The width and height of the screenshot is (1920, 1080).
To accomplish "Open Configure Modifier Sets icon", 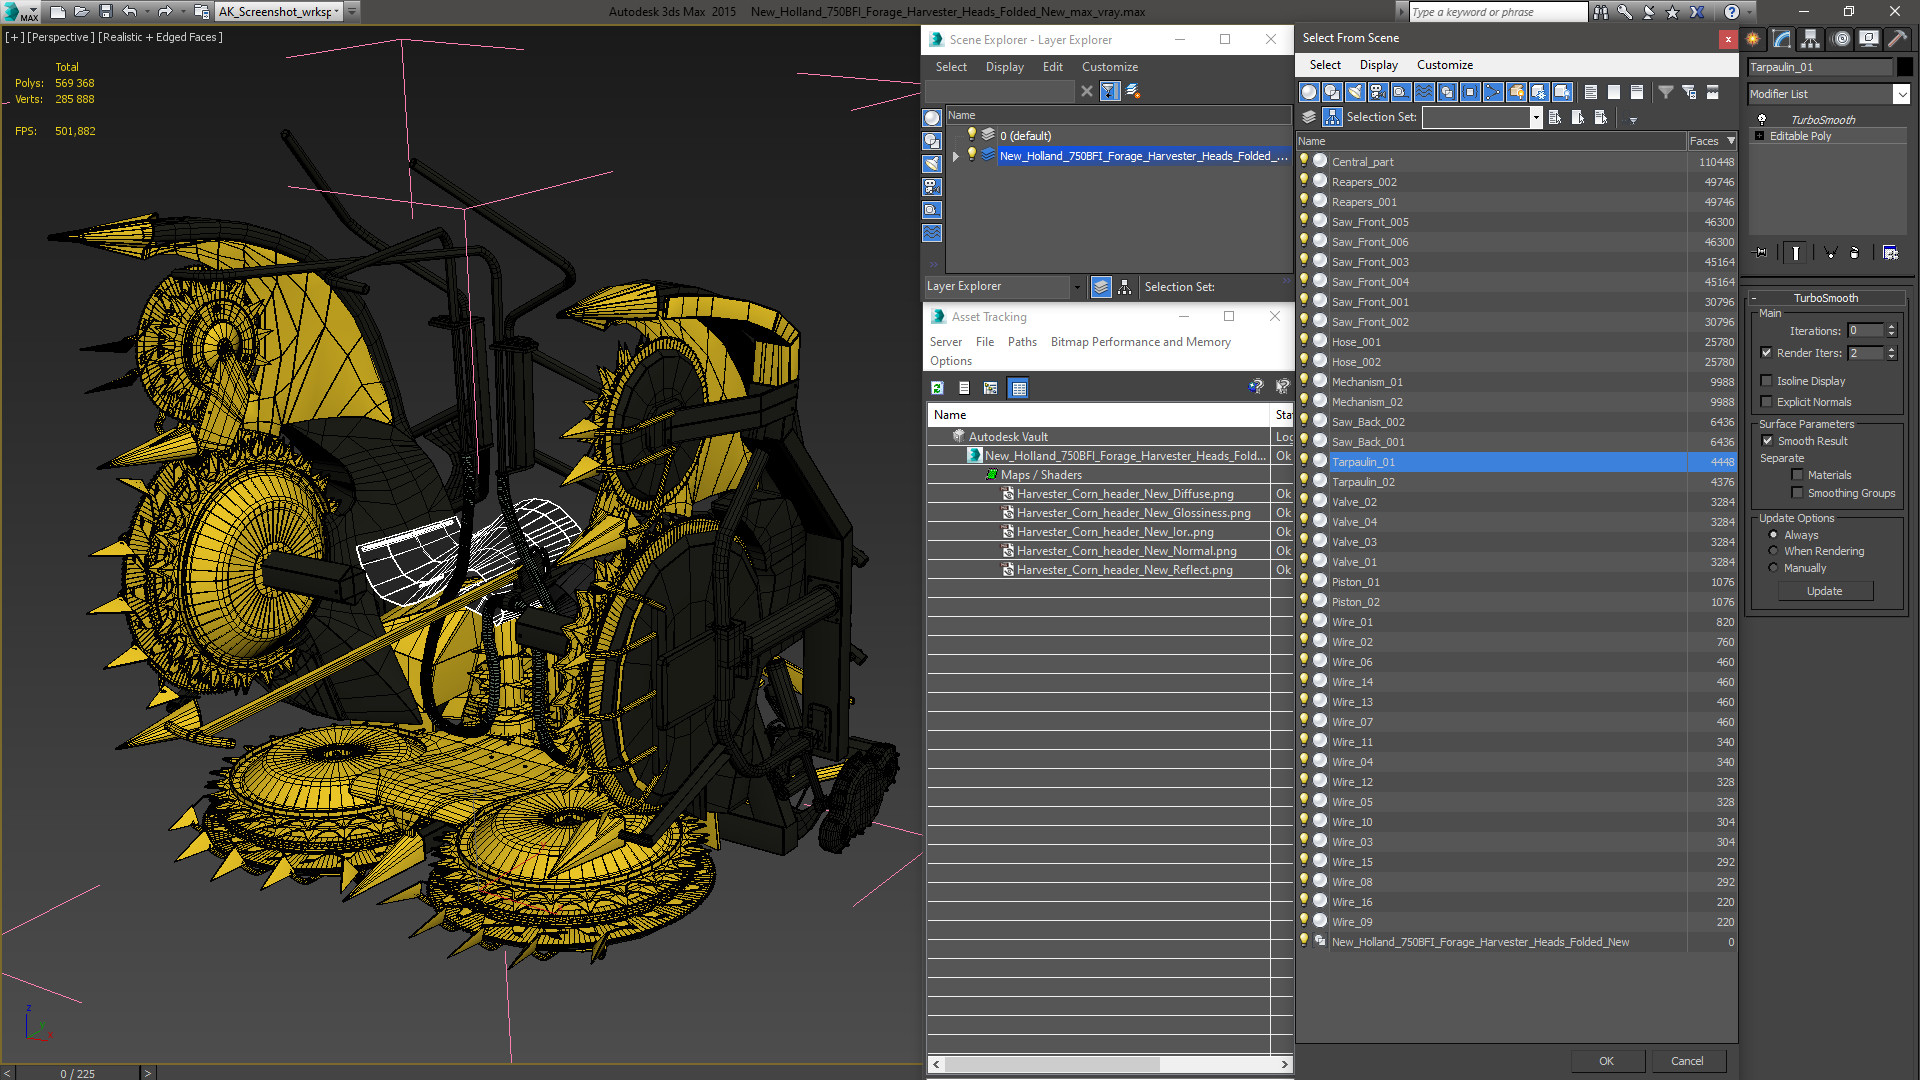I will 1890,253.
